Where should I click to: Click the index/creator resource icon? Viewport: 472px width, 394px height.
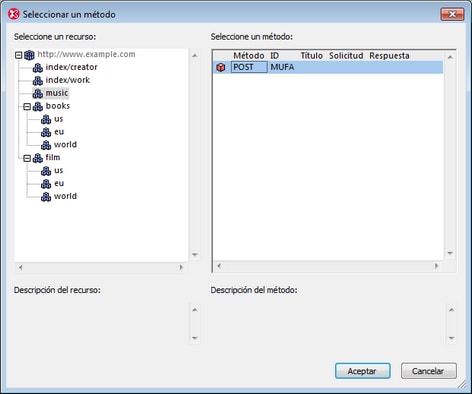[38, 68]
